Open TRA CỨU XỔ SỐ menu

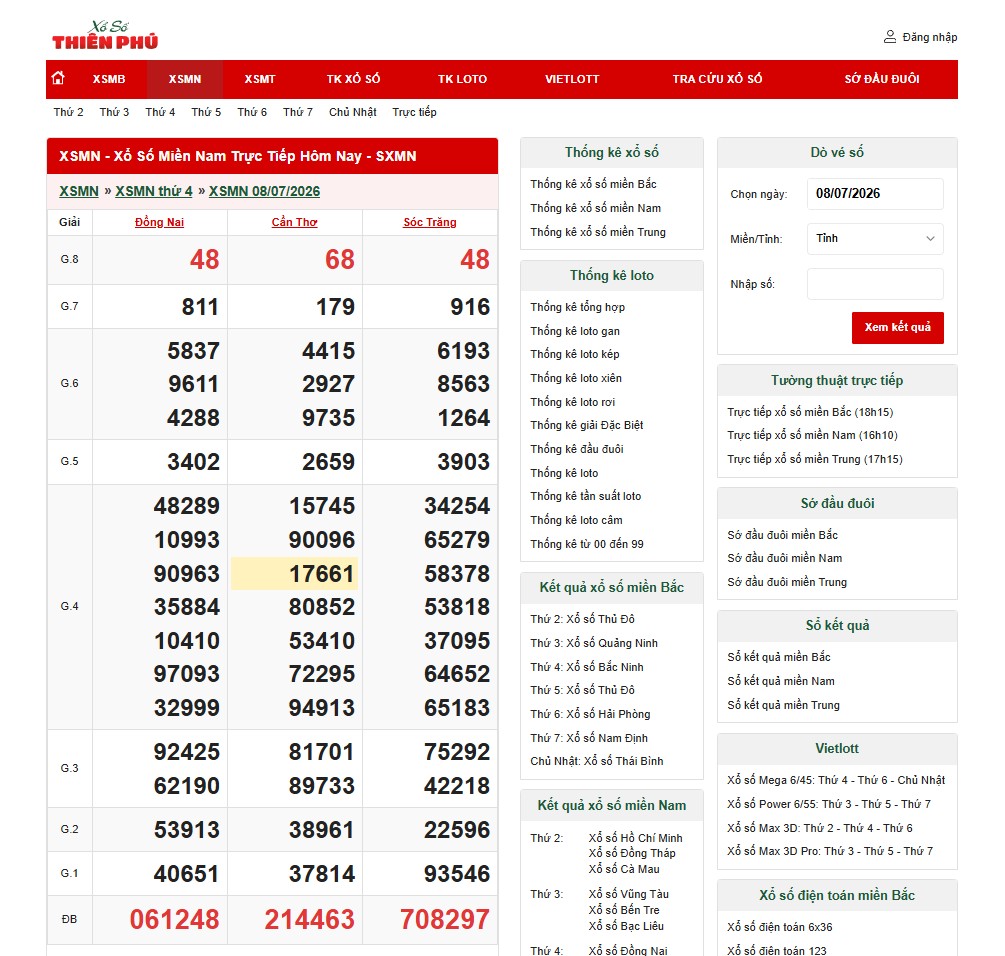pyautogui.click(x=717, y=79)
